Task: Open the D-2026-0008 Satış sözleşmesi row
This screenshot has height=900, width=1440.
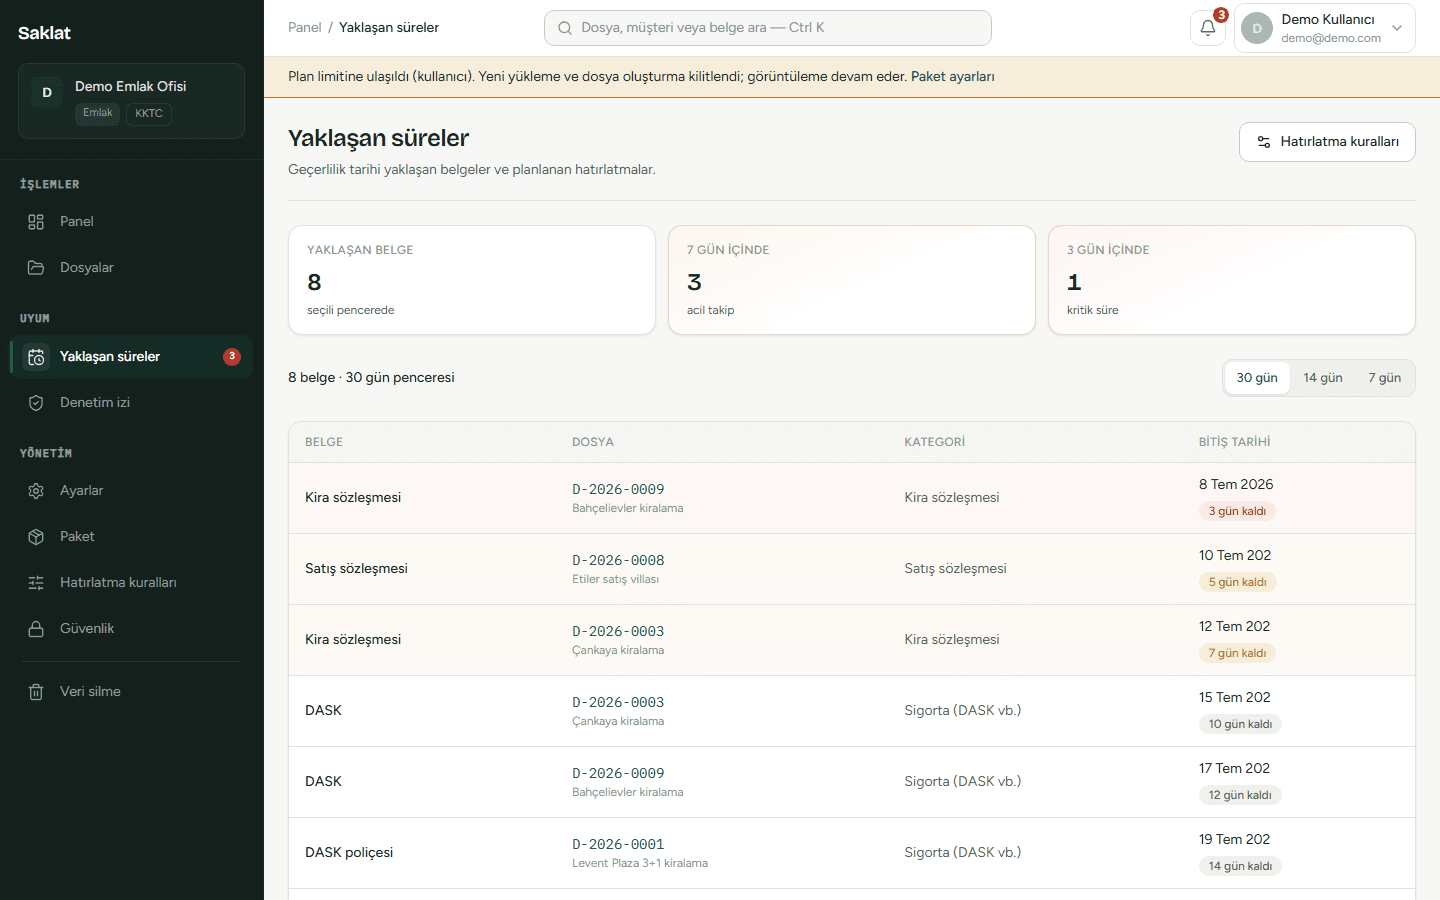Action: (x=852, y=569)
